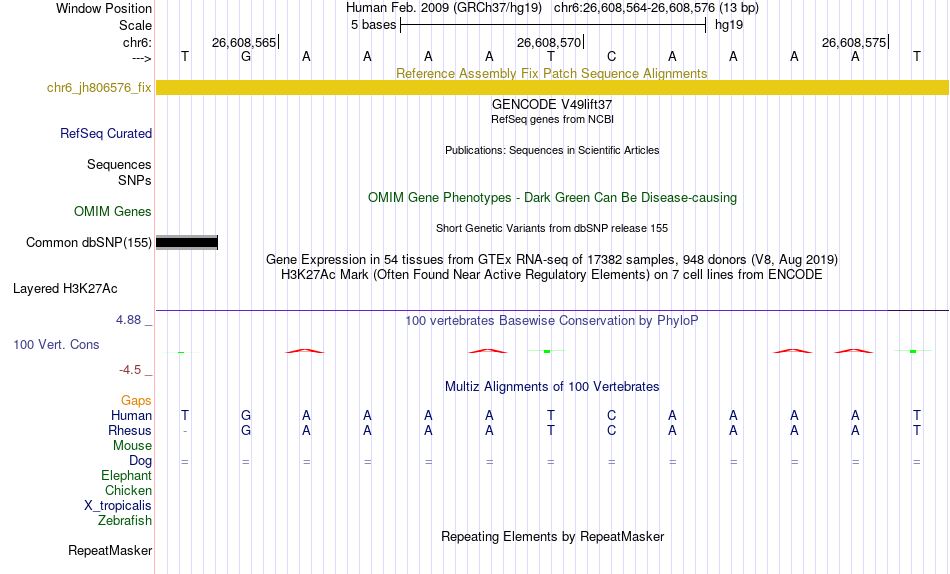
Task: Click the GENCODE V49lift37 track title
Action: click(552, 105)
